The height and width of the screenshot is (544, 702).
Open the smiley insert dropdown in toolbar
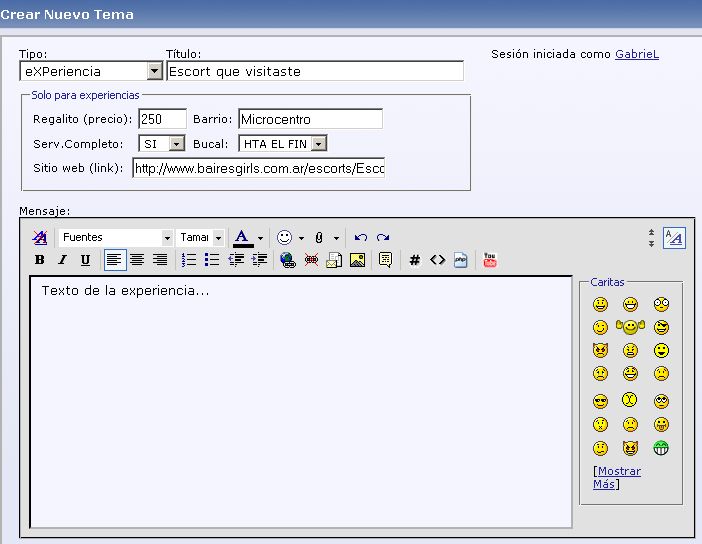click(301, 238)
